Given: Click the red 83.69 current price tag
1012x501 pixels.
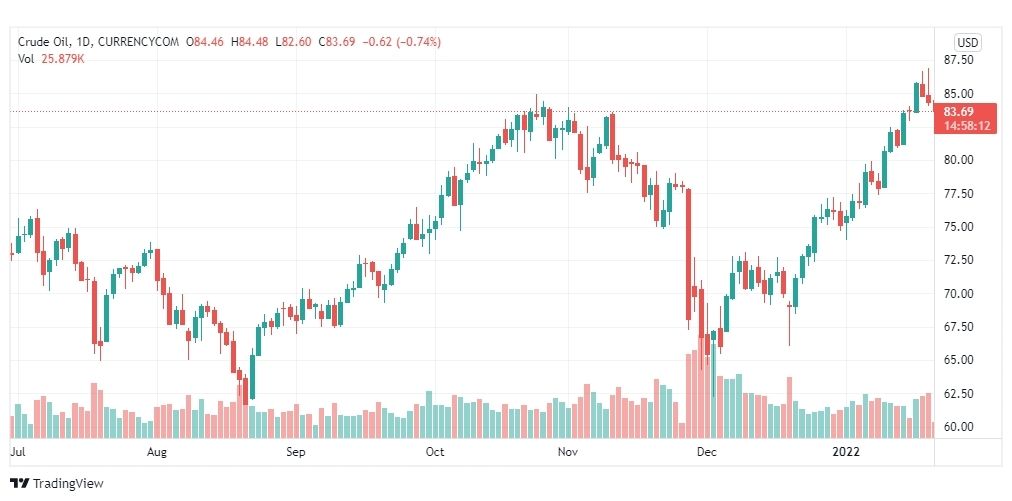Looking at the screenshot, I should tap(958, 112).
